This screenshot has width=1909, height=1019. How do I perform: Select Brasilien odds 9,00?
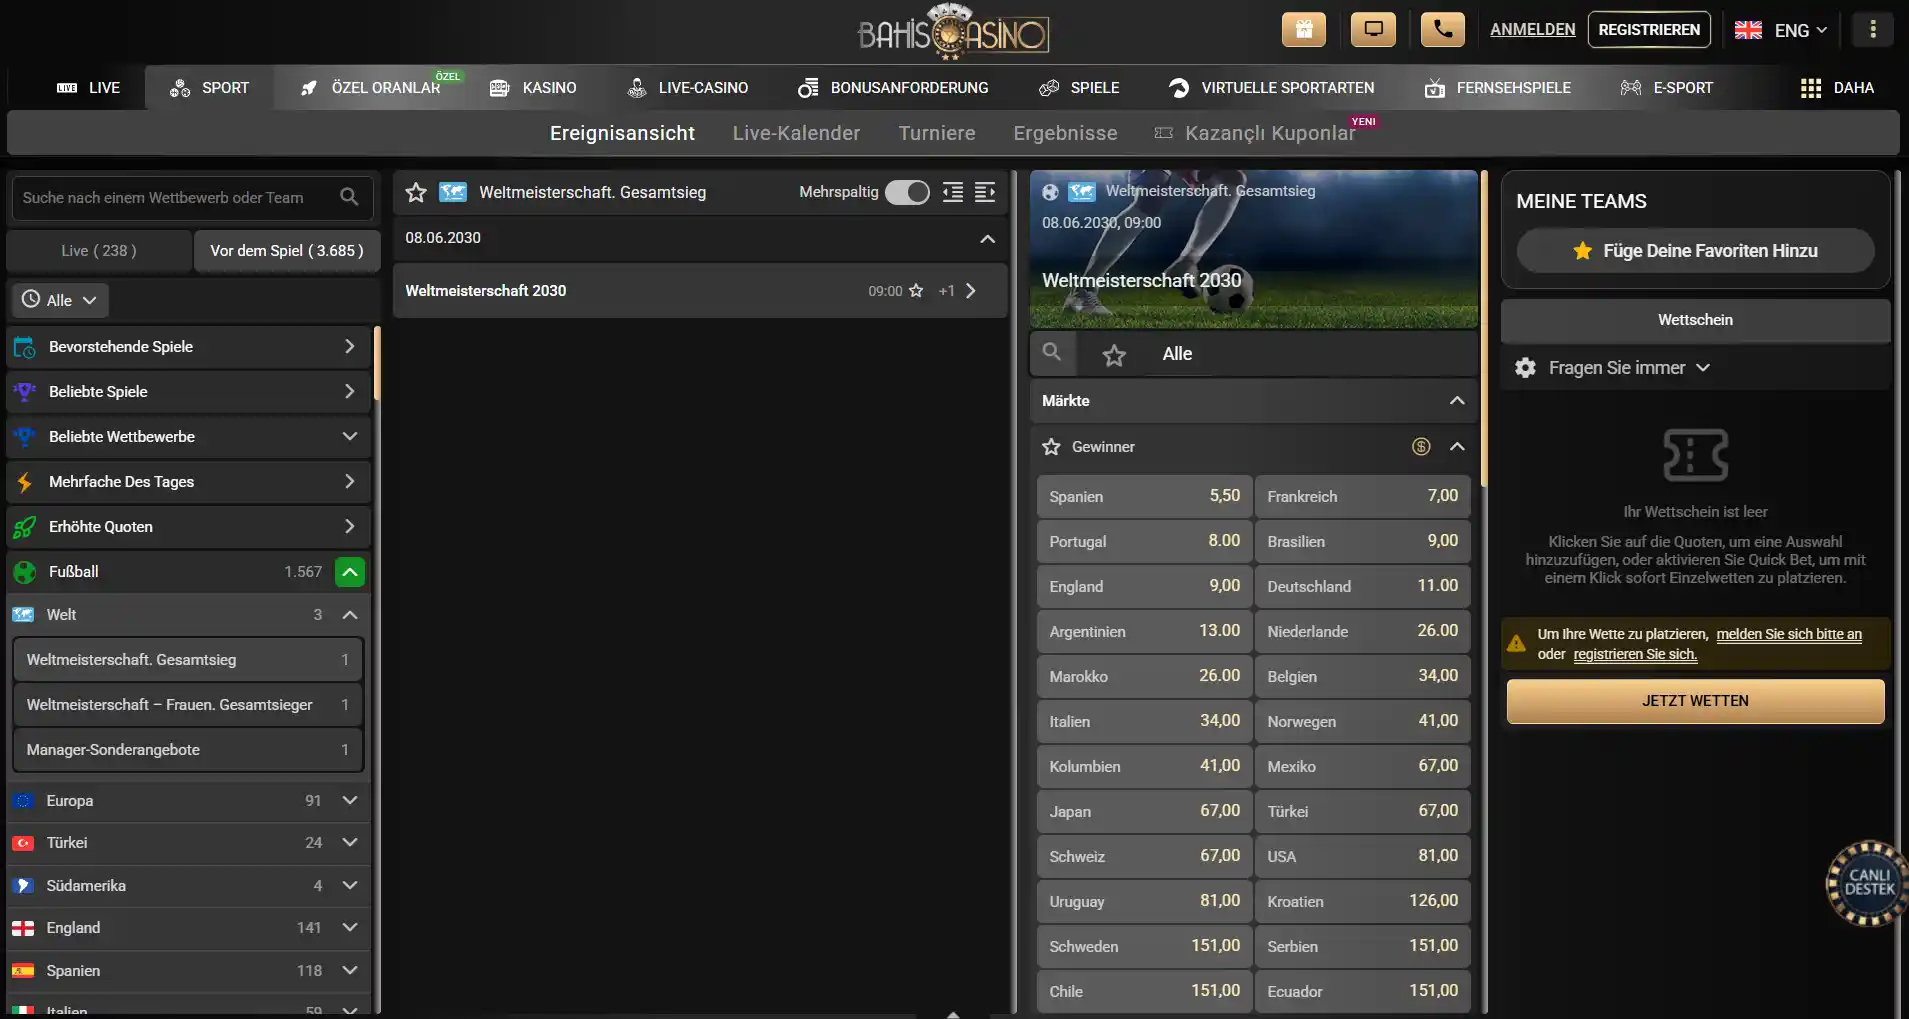[1362, 541]
